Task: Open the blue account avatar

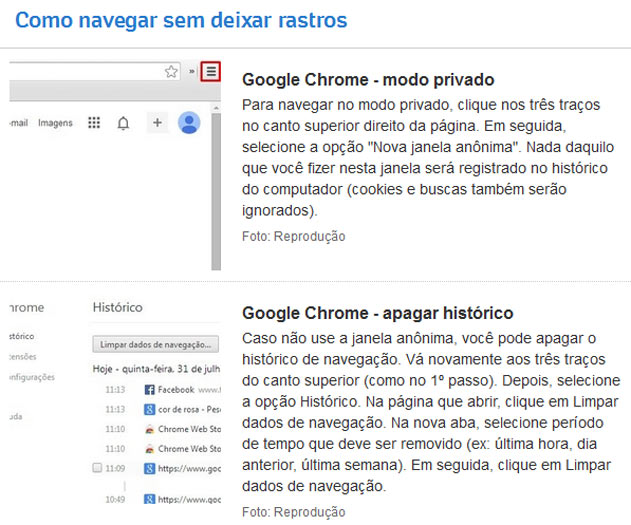Action: coord(189,123)
